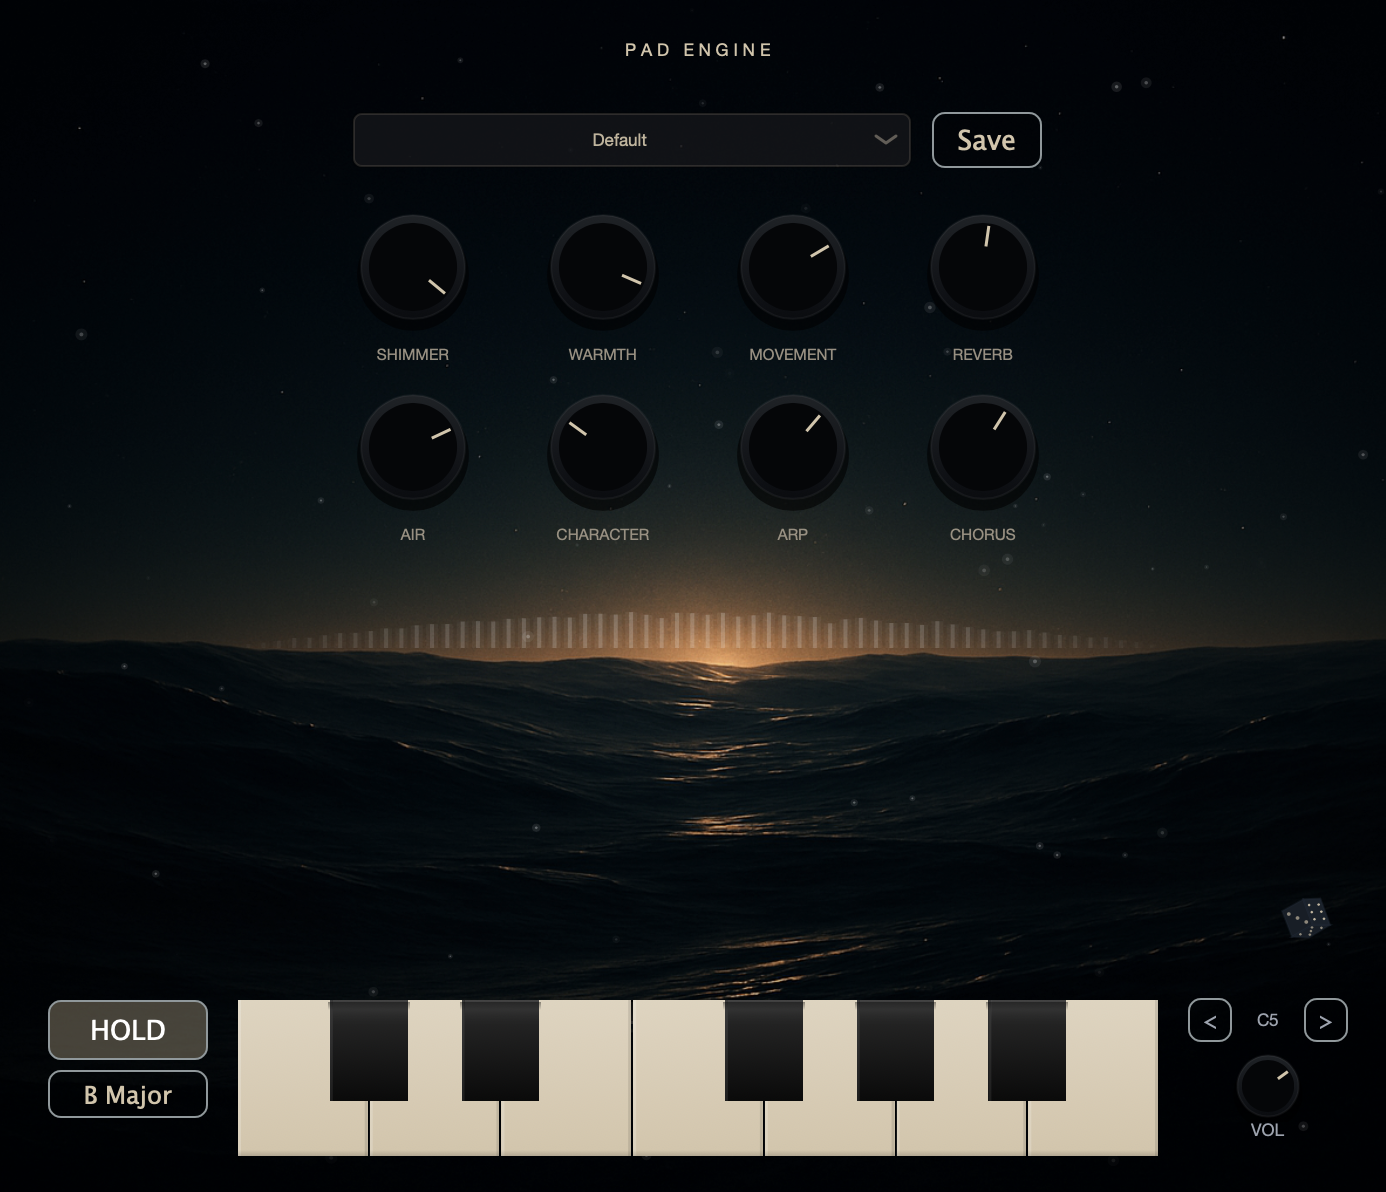The height and width of the screenshot is (1192, 1386).
Task: Enable the HOLD mode
Action: point(127,1029)
